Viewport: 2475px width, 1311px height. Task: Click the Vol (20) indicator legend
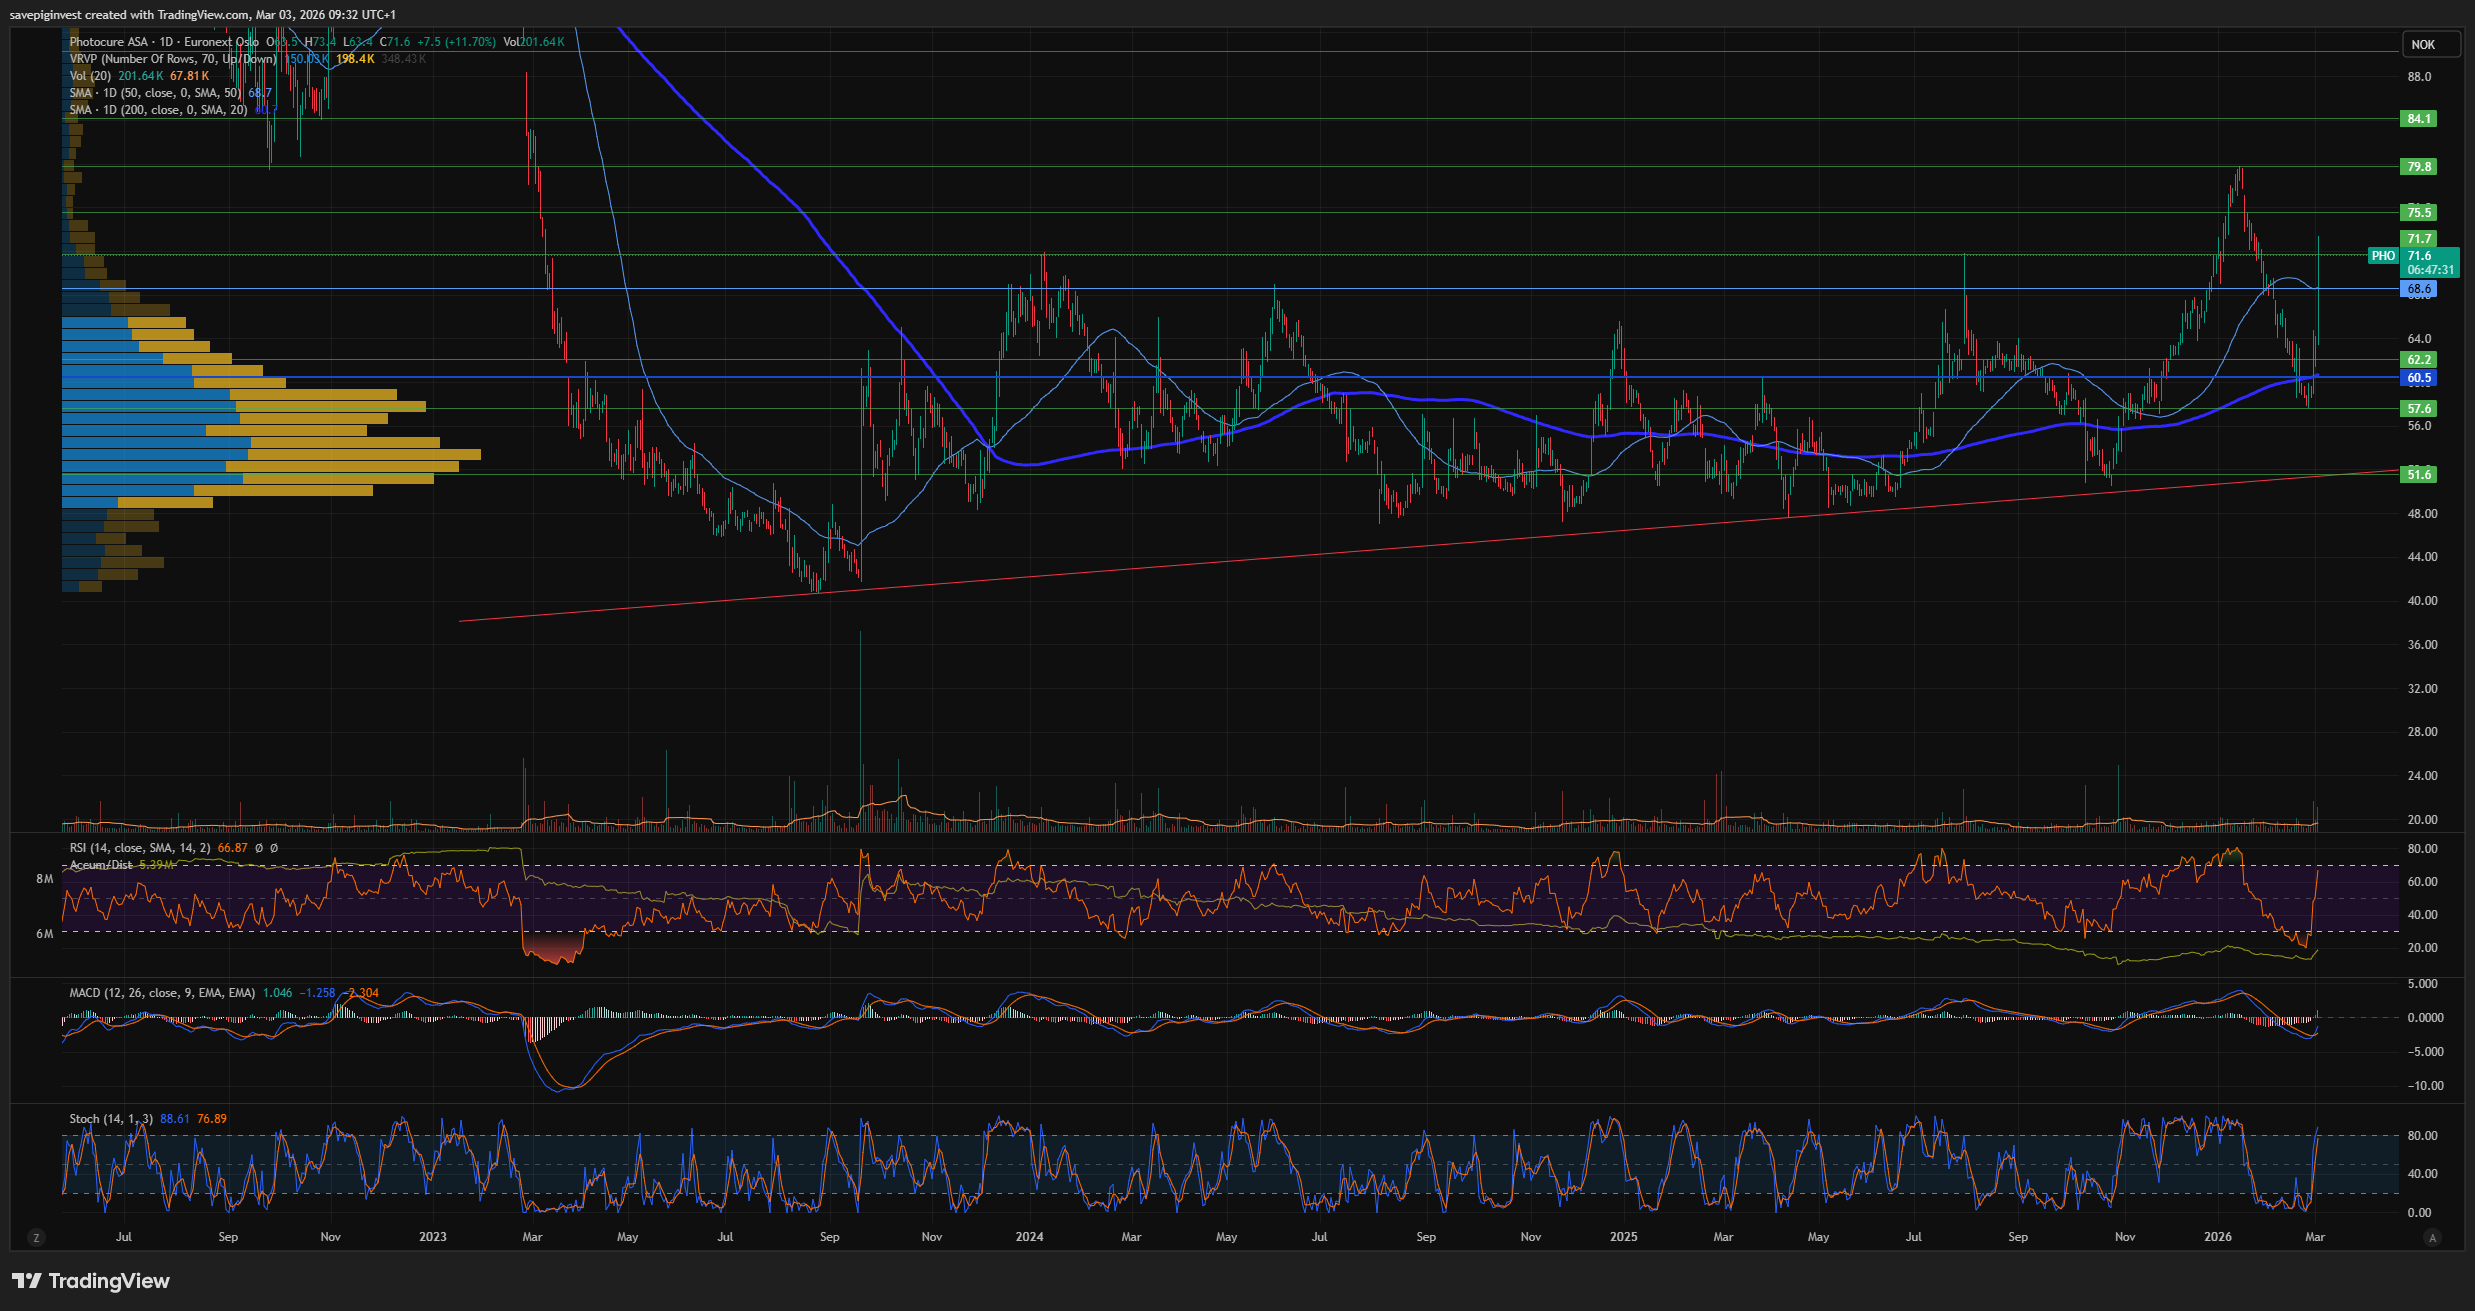(x=90, y=76)
